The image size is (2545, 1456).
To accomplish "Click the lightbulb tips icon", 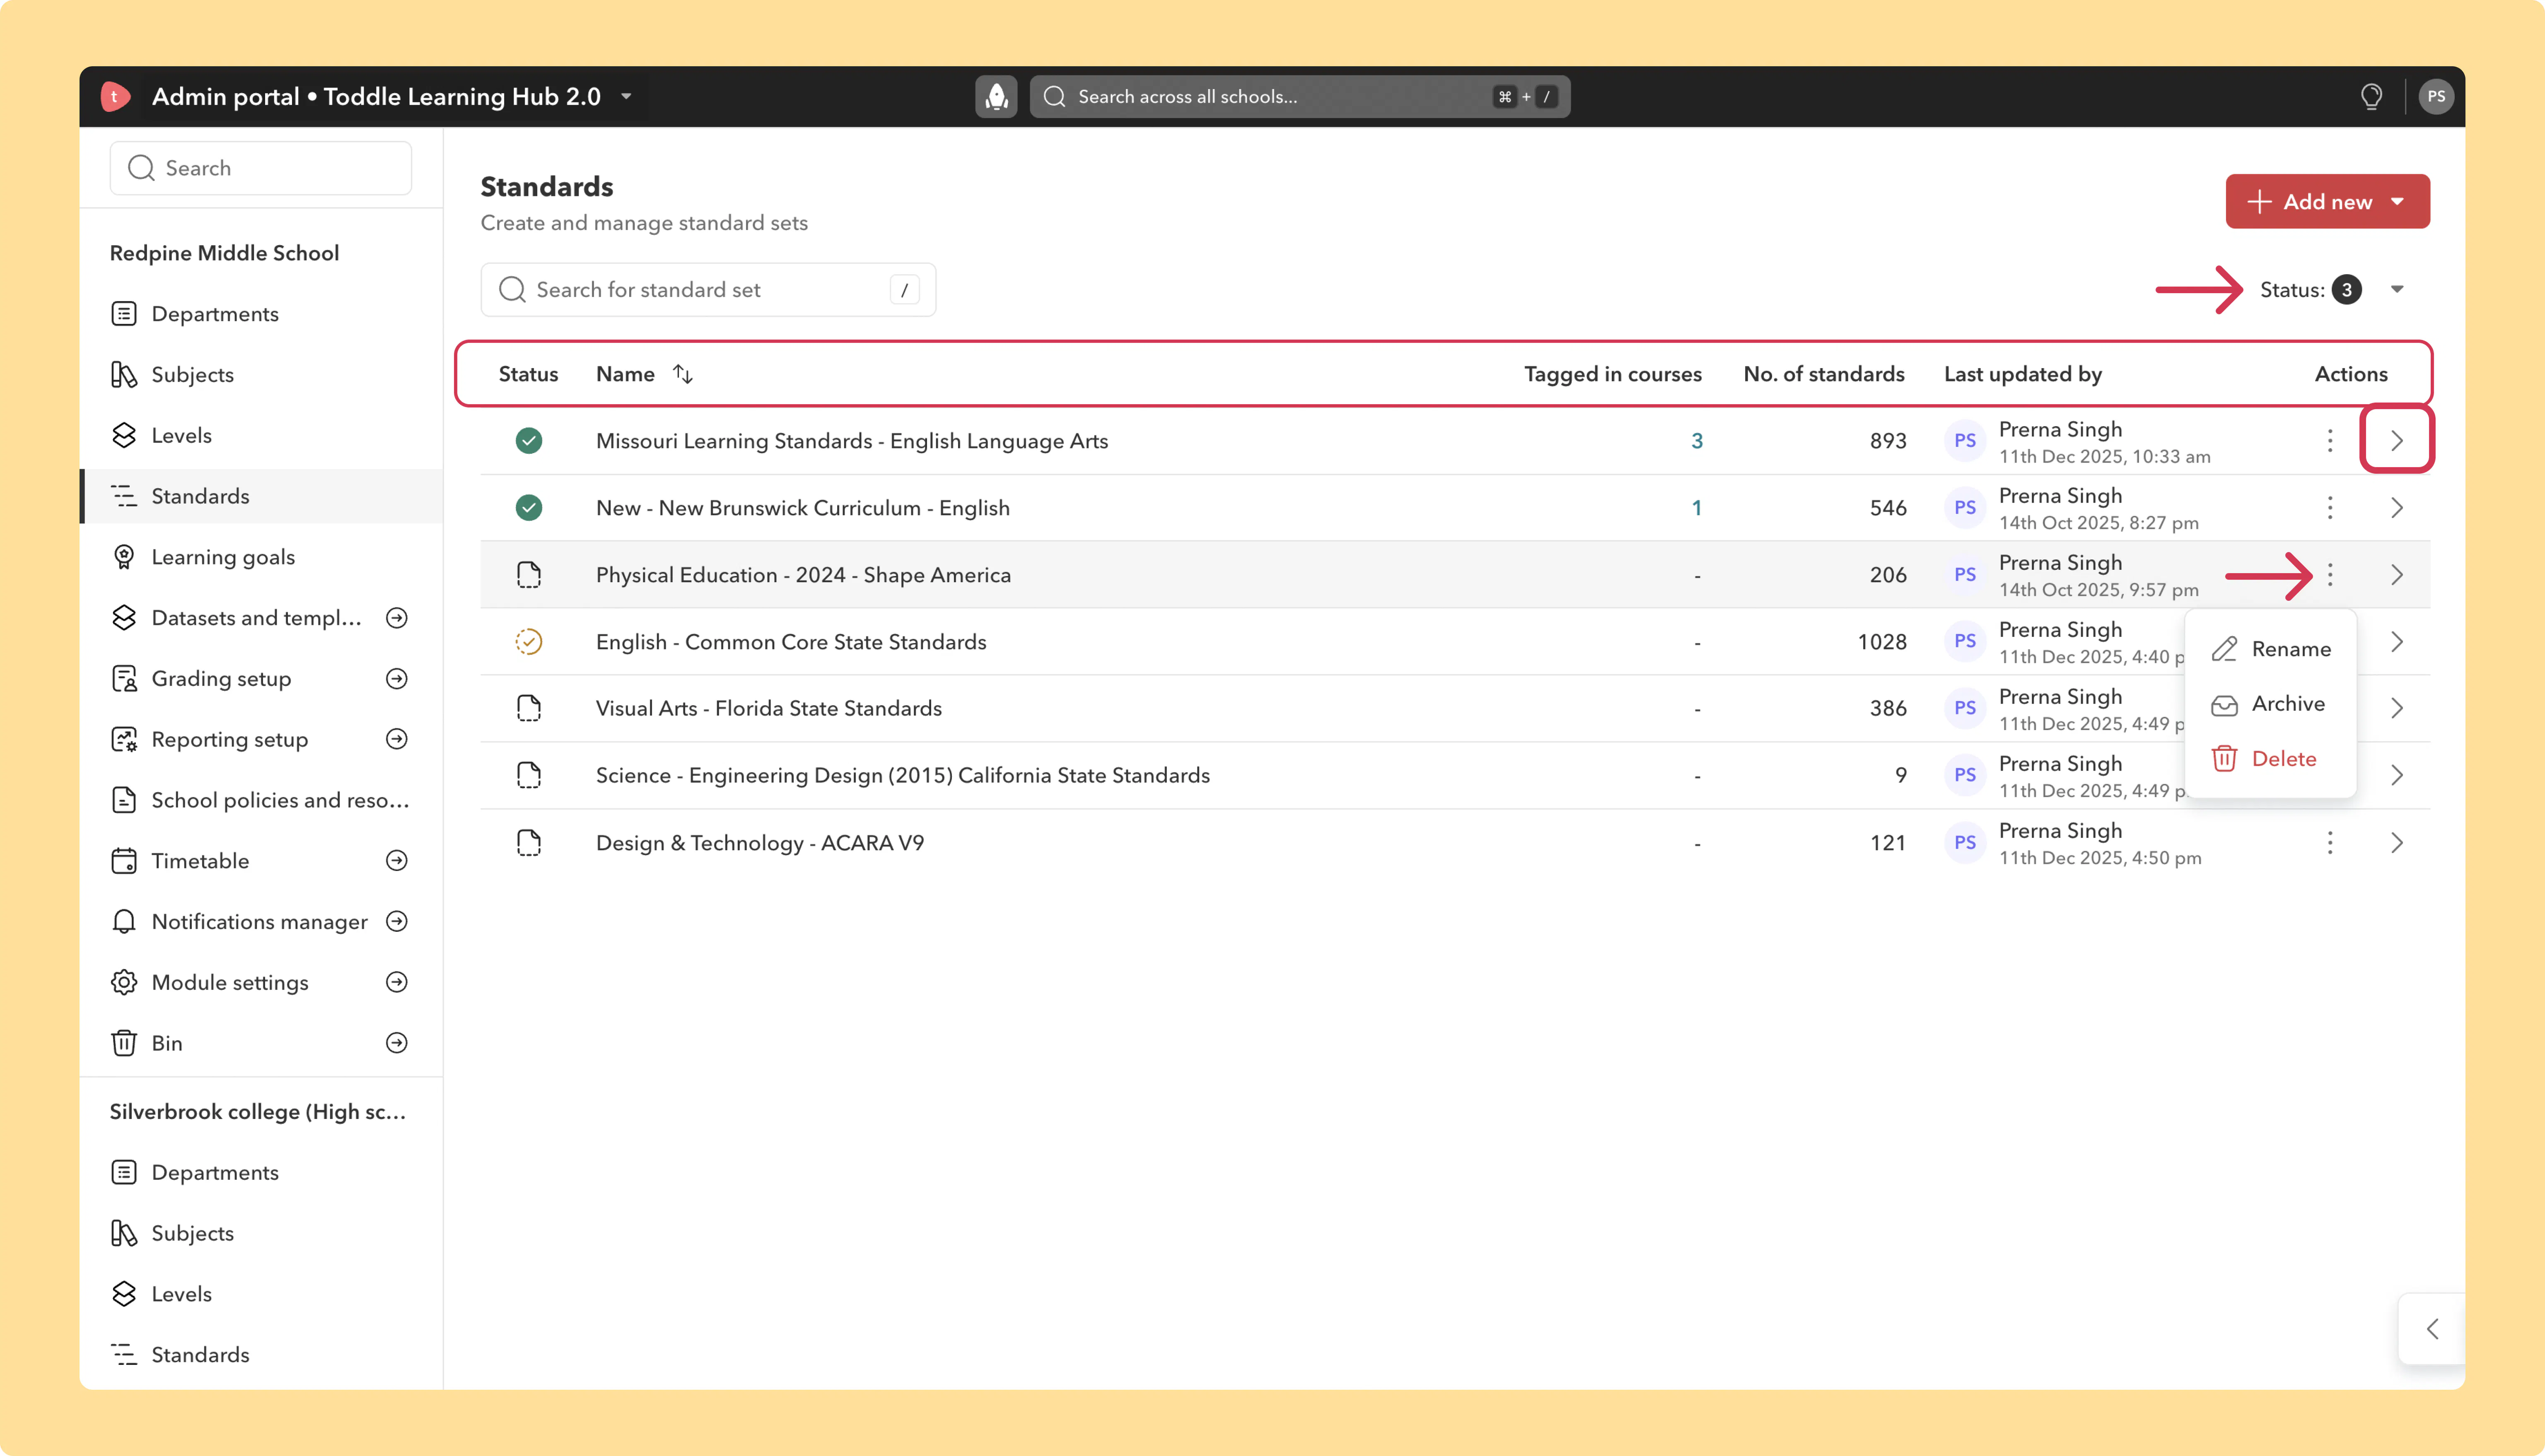I will 2371,96.
